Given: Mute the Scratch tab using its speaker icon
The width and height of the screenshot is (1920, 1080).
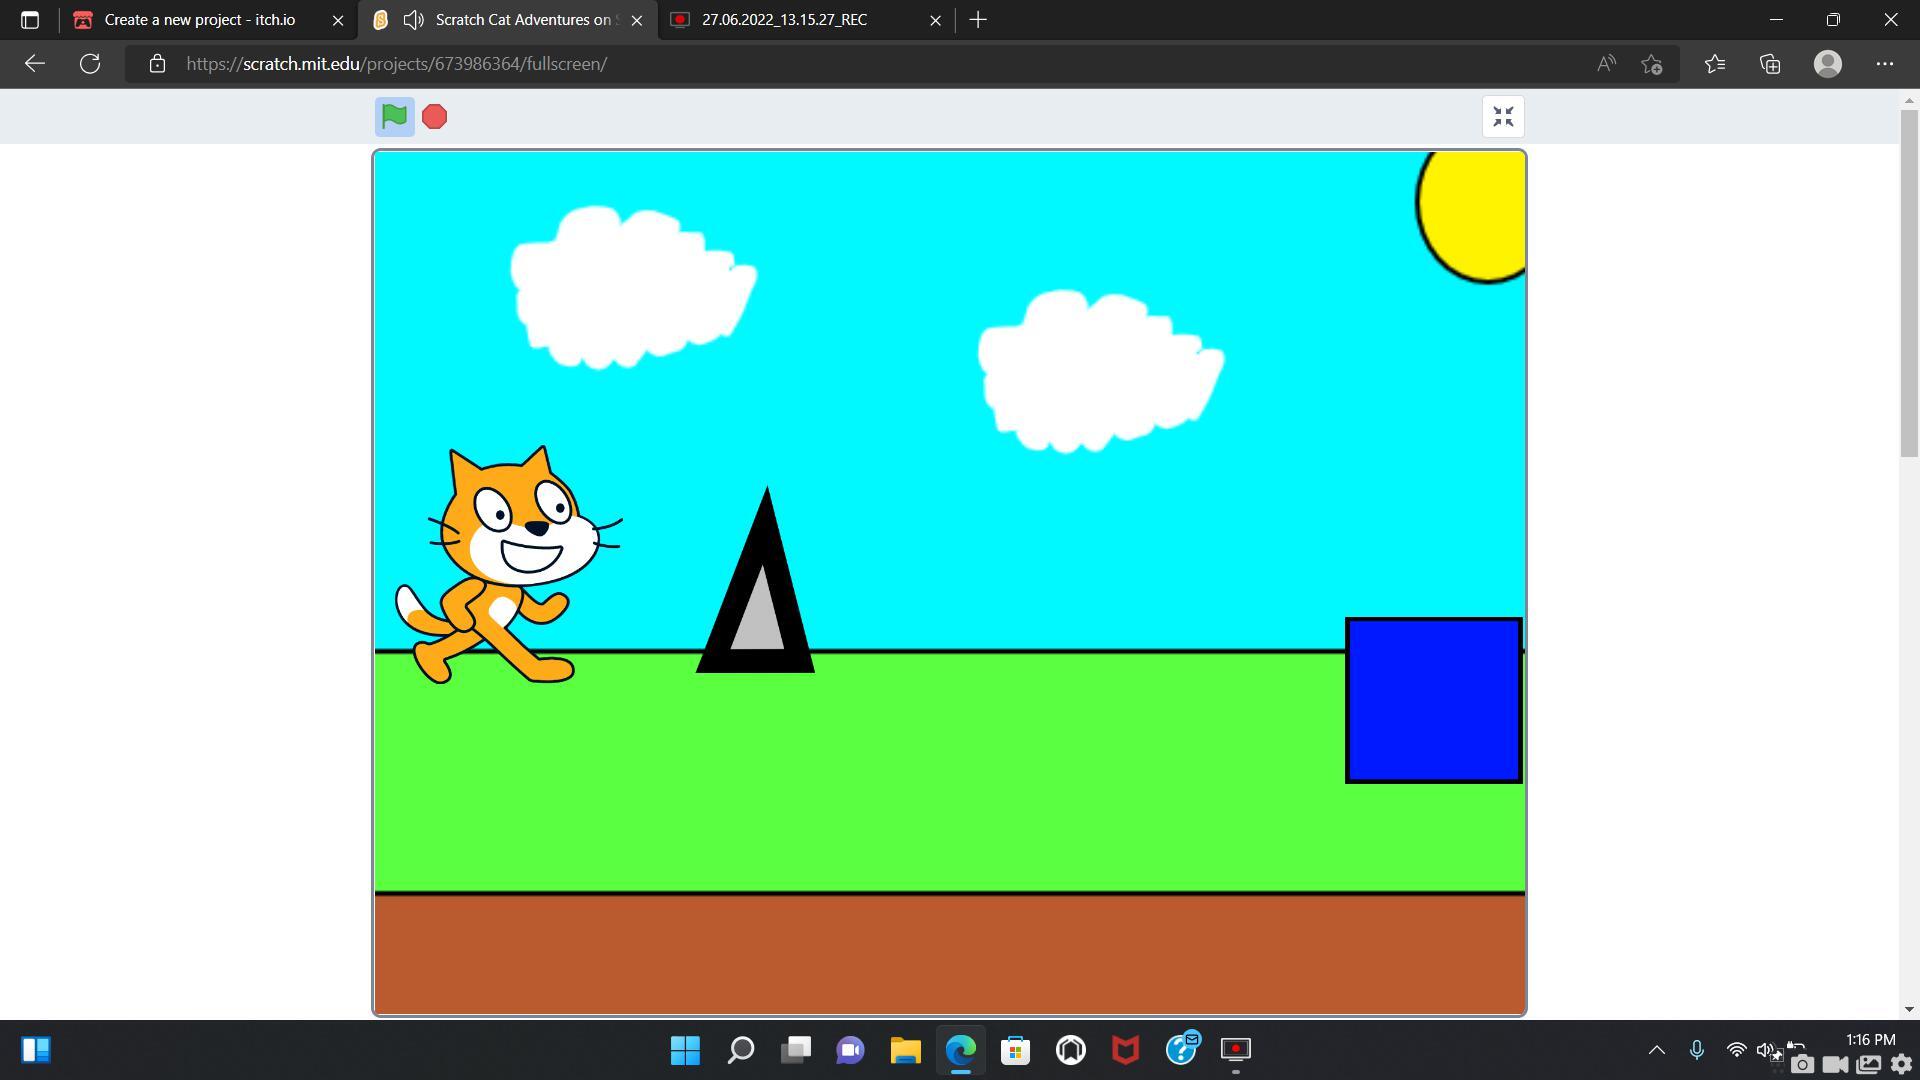Looking at the screenshot, I should point(413,19).
